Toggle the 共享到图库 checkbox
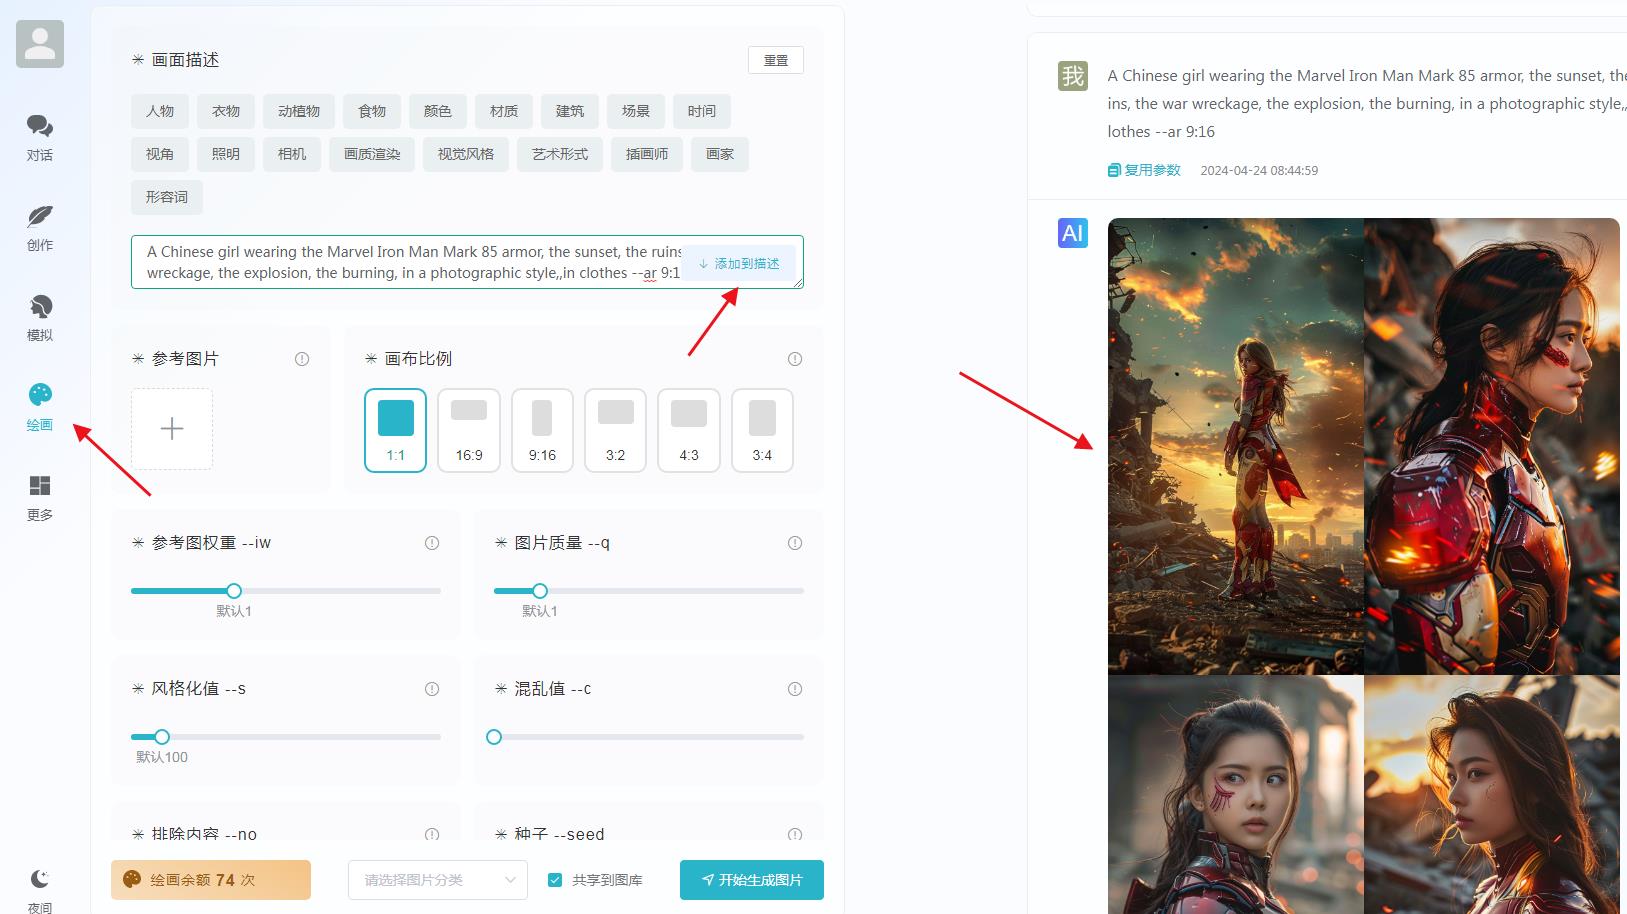The width and height of the screenshot is (1627, 914). click(555, 880)
